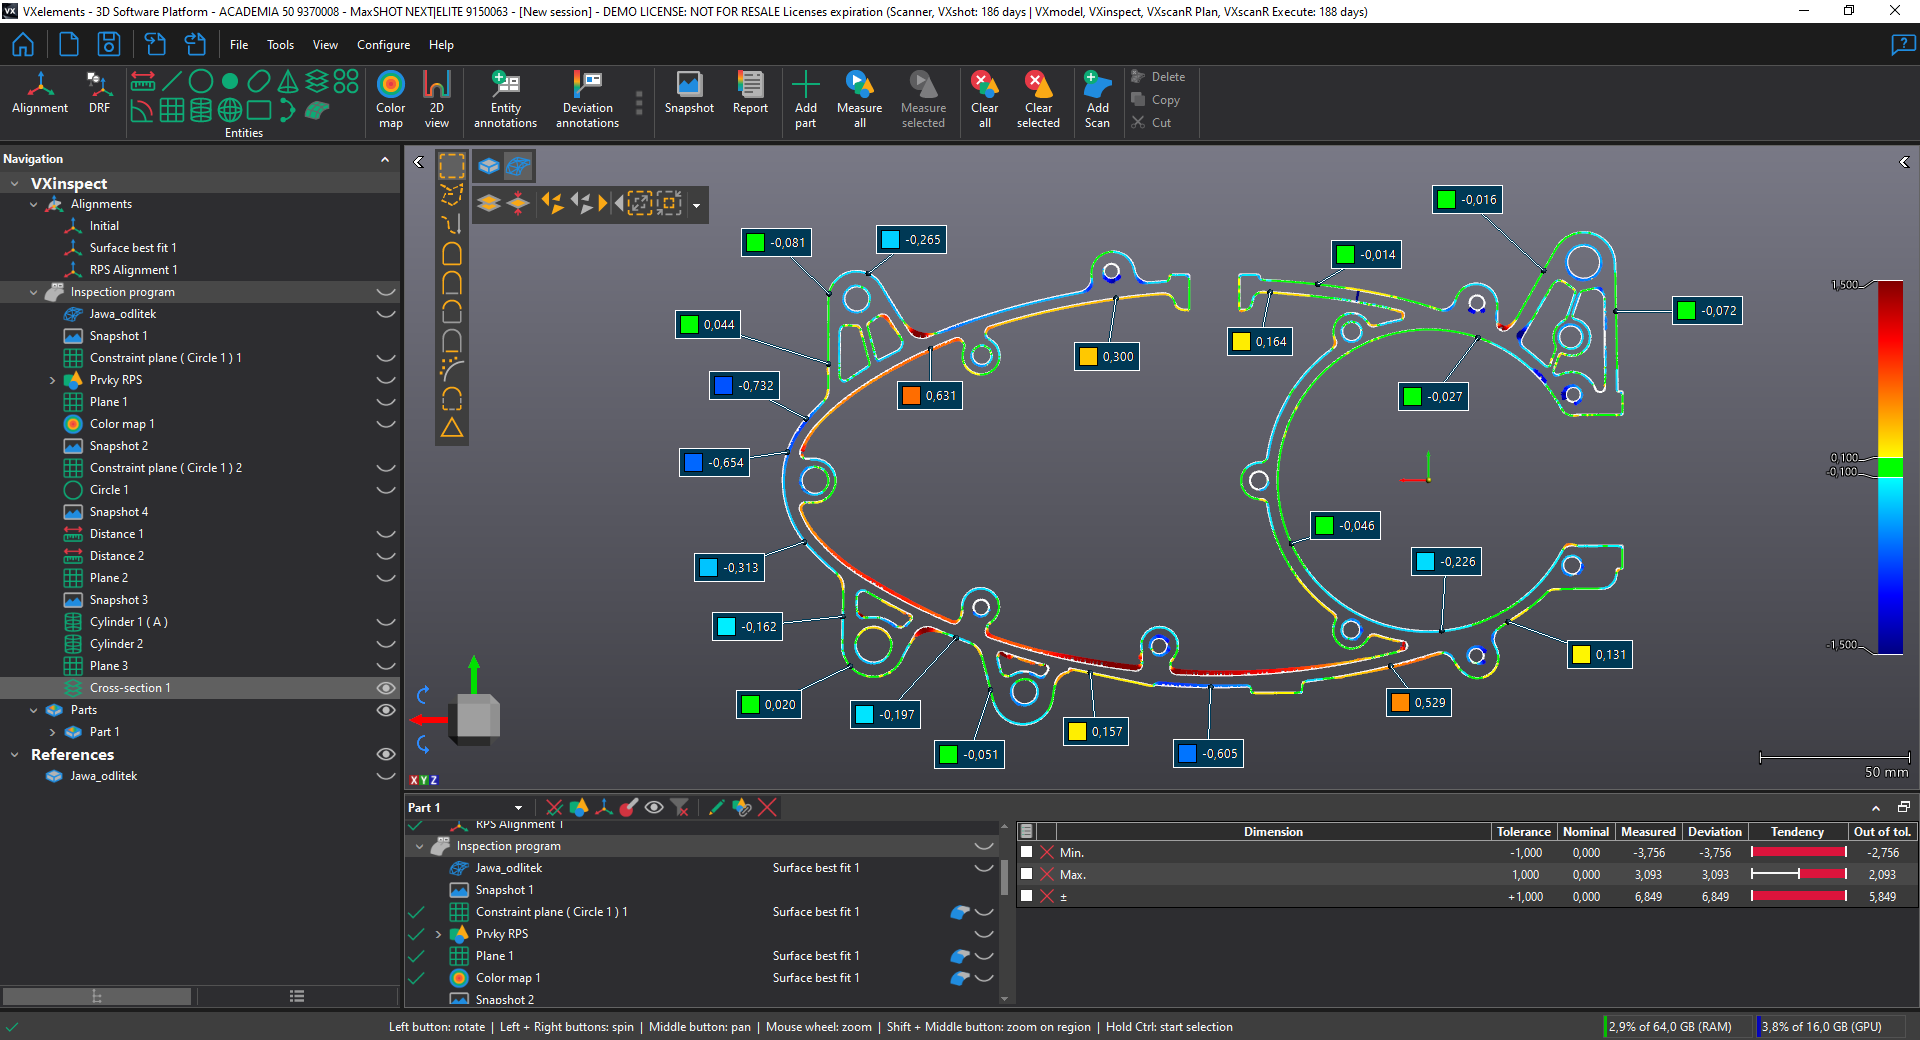Open the Alignment tool
Screen dimensions: 1920x1040
tap(40, 94)
